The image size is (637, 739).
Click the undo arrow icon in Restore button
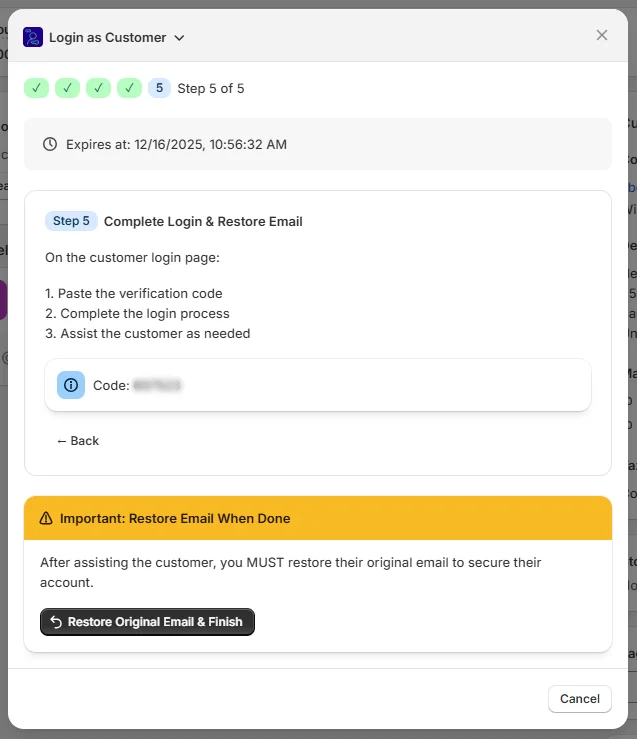[56, 622]
